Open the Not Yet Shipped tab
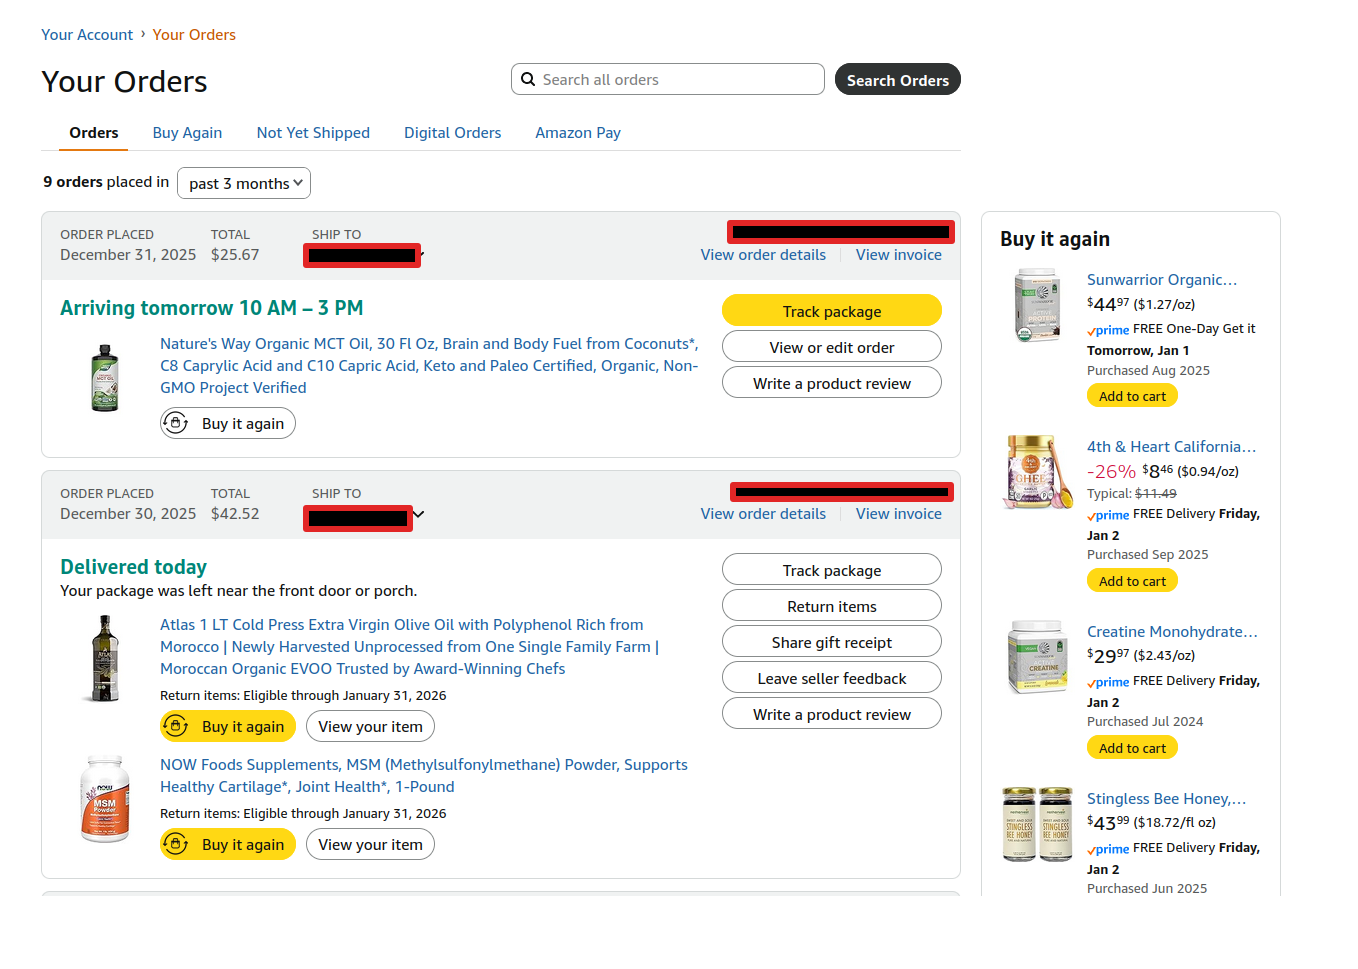Image resolution: width=1358 pixels, height=969 pixels. click(313, 133)
